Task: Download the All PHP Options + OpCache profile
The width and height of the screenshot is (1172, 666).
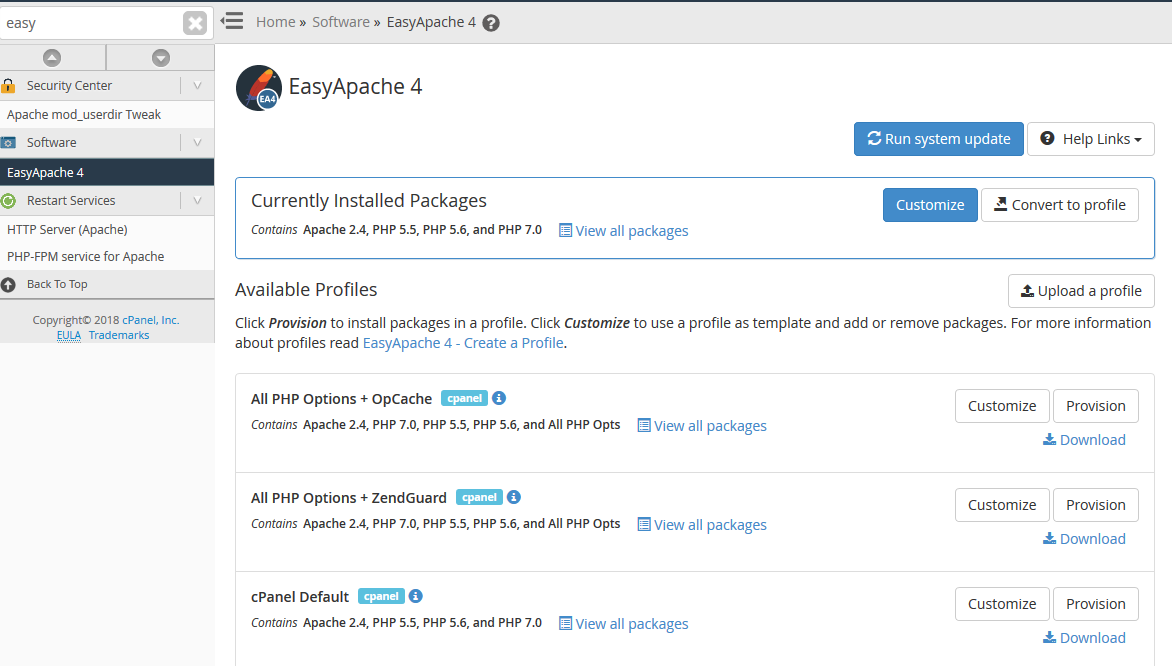Action: click(1084, 440)
